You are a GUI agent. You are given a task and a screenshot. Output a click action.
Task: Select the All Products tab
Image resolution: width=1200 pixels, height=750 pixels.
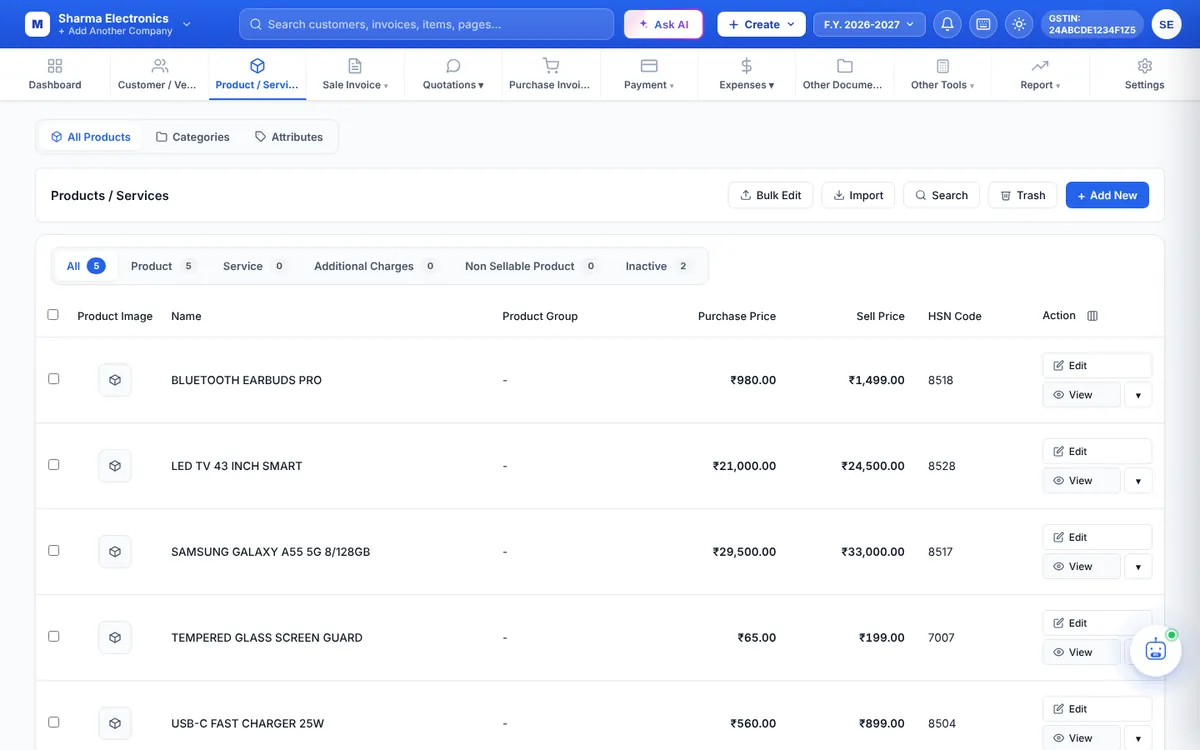[x=91, y=137]
